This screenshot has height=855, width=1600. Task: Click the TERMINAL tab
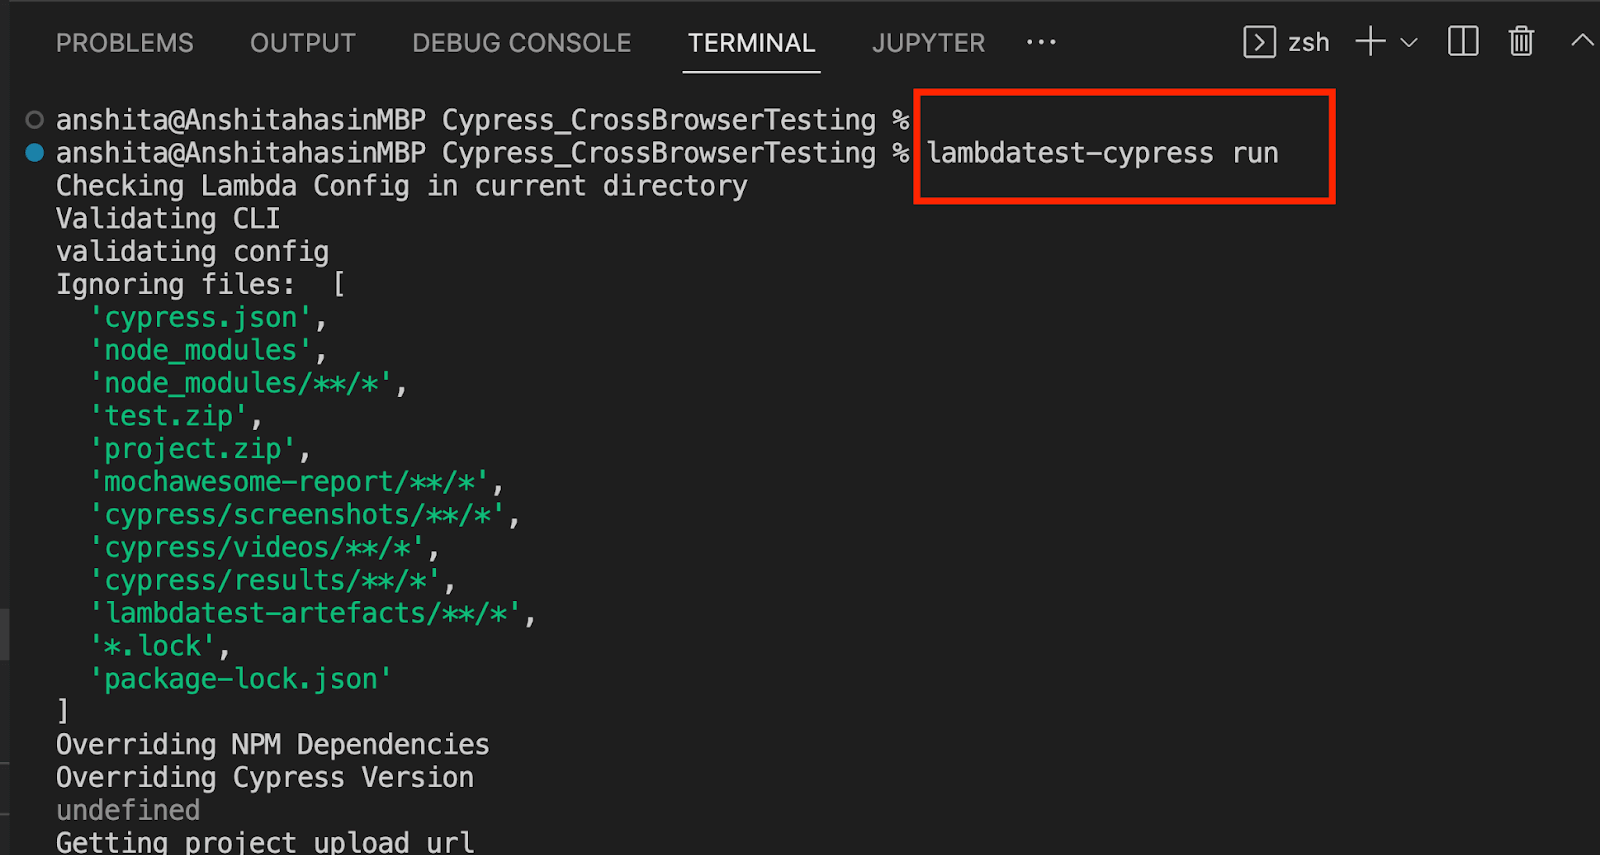751,43
